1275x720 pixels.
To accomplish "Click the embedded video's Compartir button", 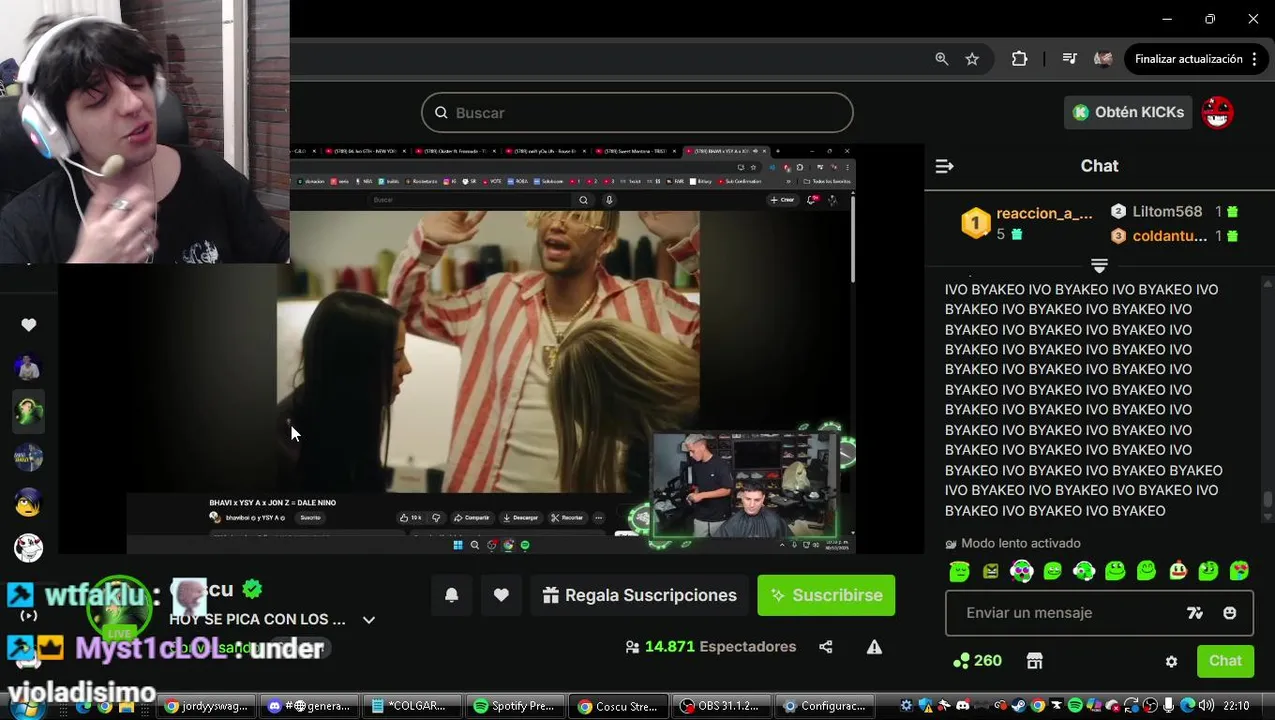I will click(x=471, y=518).
